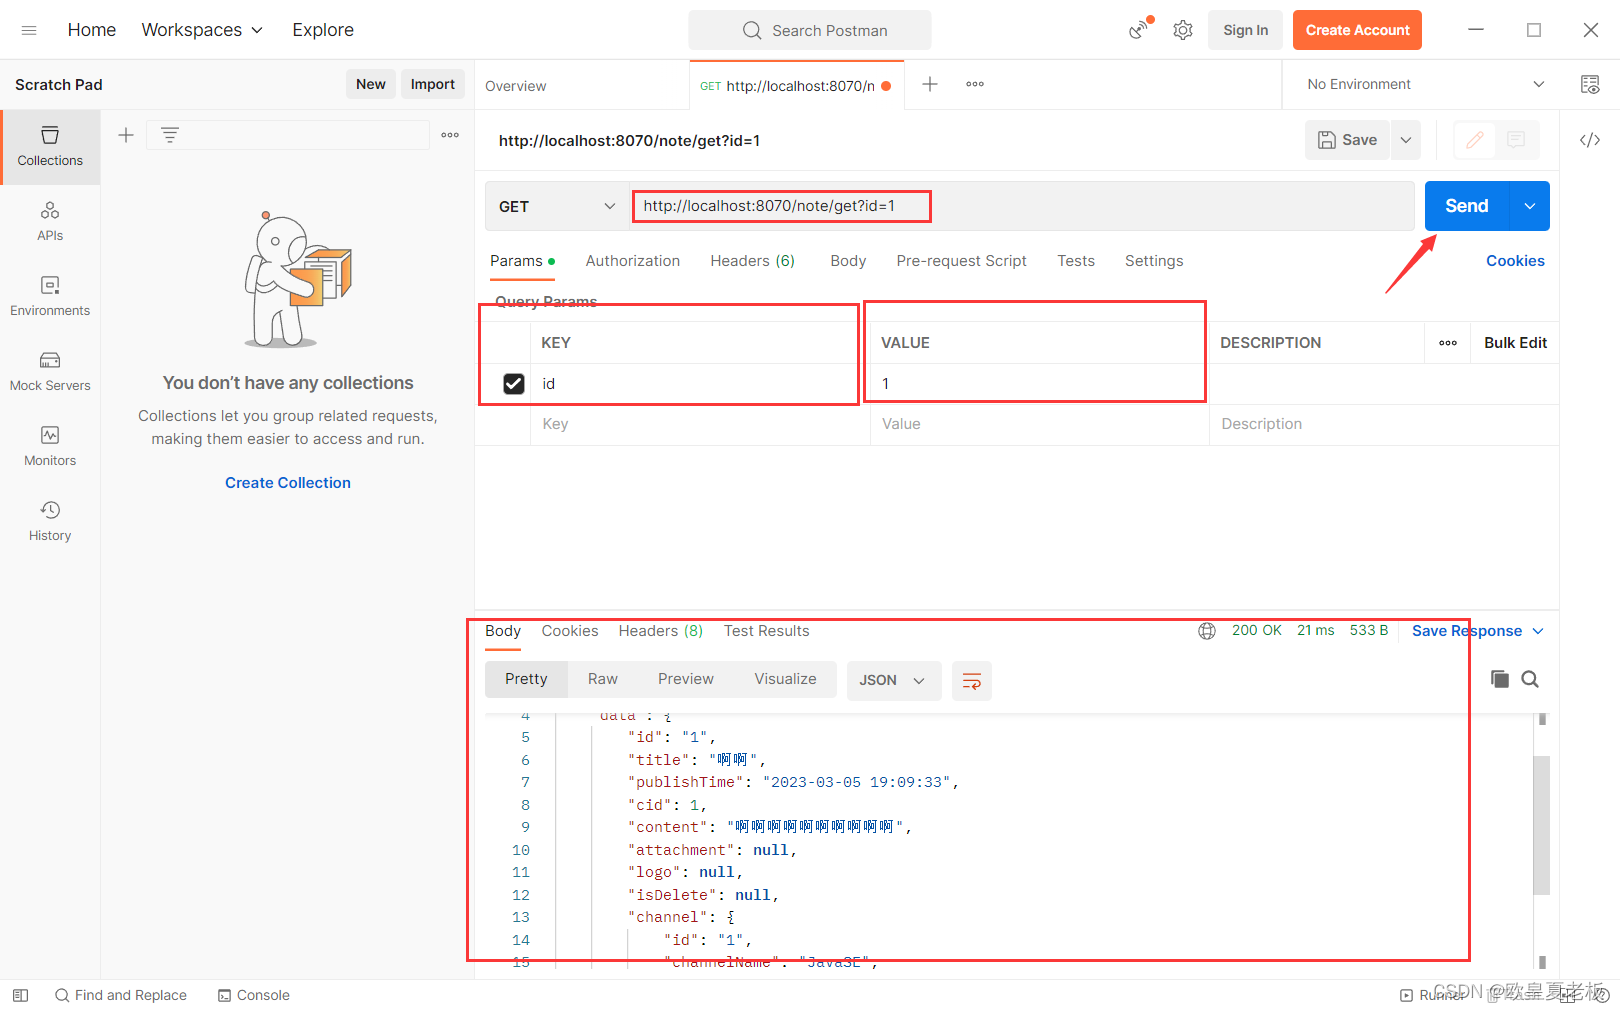Open the environment quick look icon
Image resolution: width=1620 pixels, height=1010 pixels.
(1590, 84)
